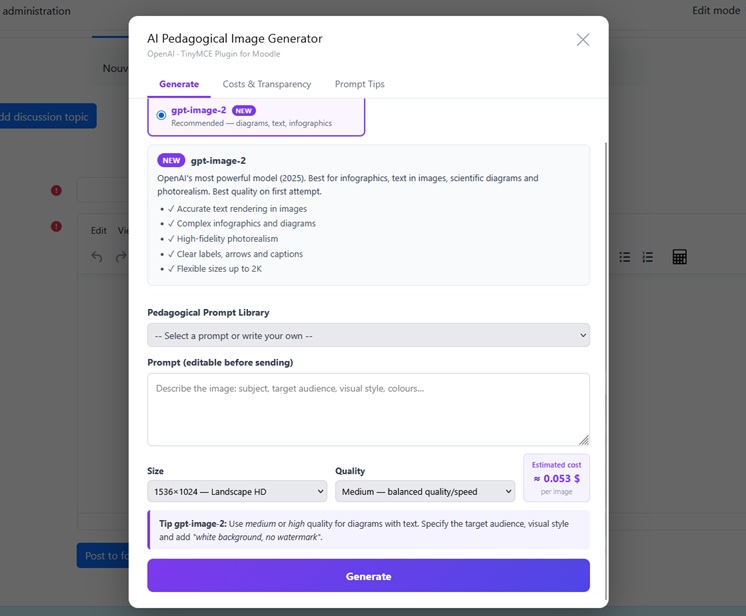
Task: Select the bullet list icon
Action: tap(625, 257)
